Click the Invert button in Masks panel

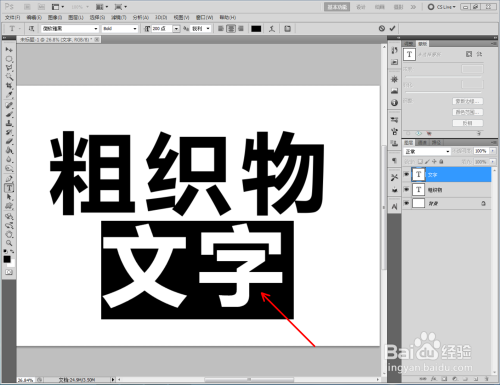pos(468,123)
